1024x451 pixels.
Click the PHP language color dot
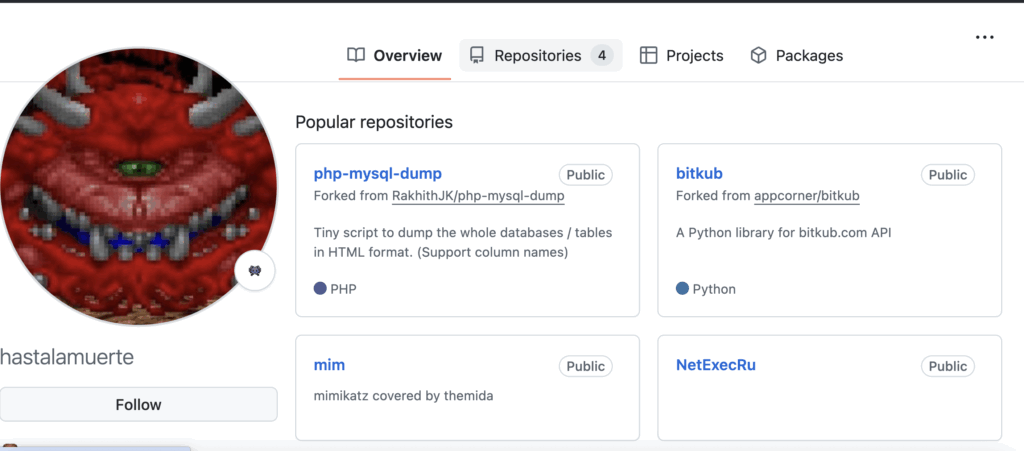(x=320, y=288)
